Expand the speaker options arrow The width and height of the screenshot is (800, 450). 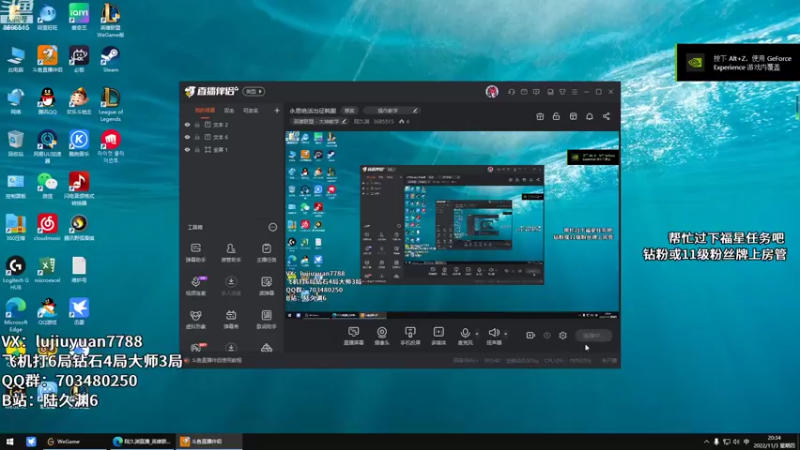click(506, 334)
